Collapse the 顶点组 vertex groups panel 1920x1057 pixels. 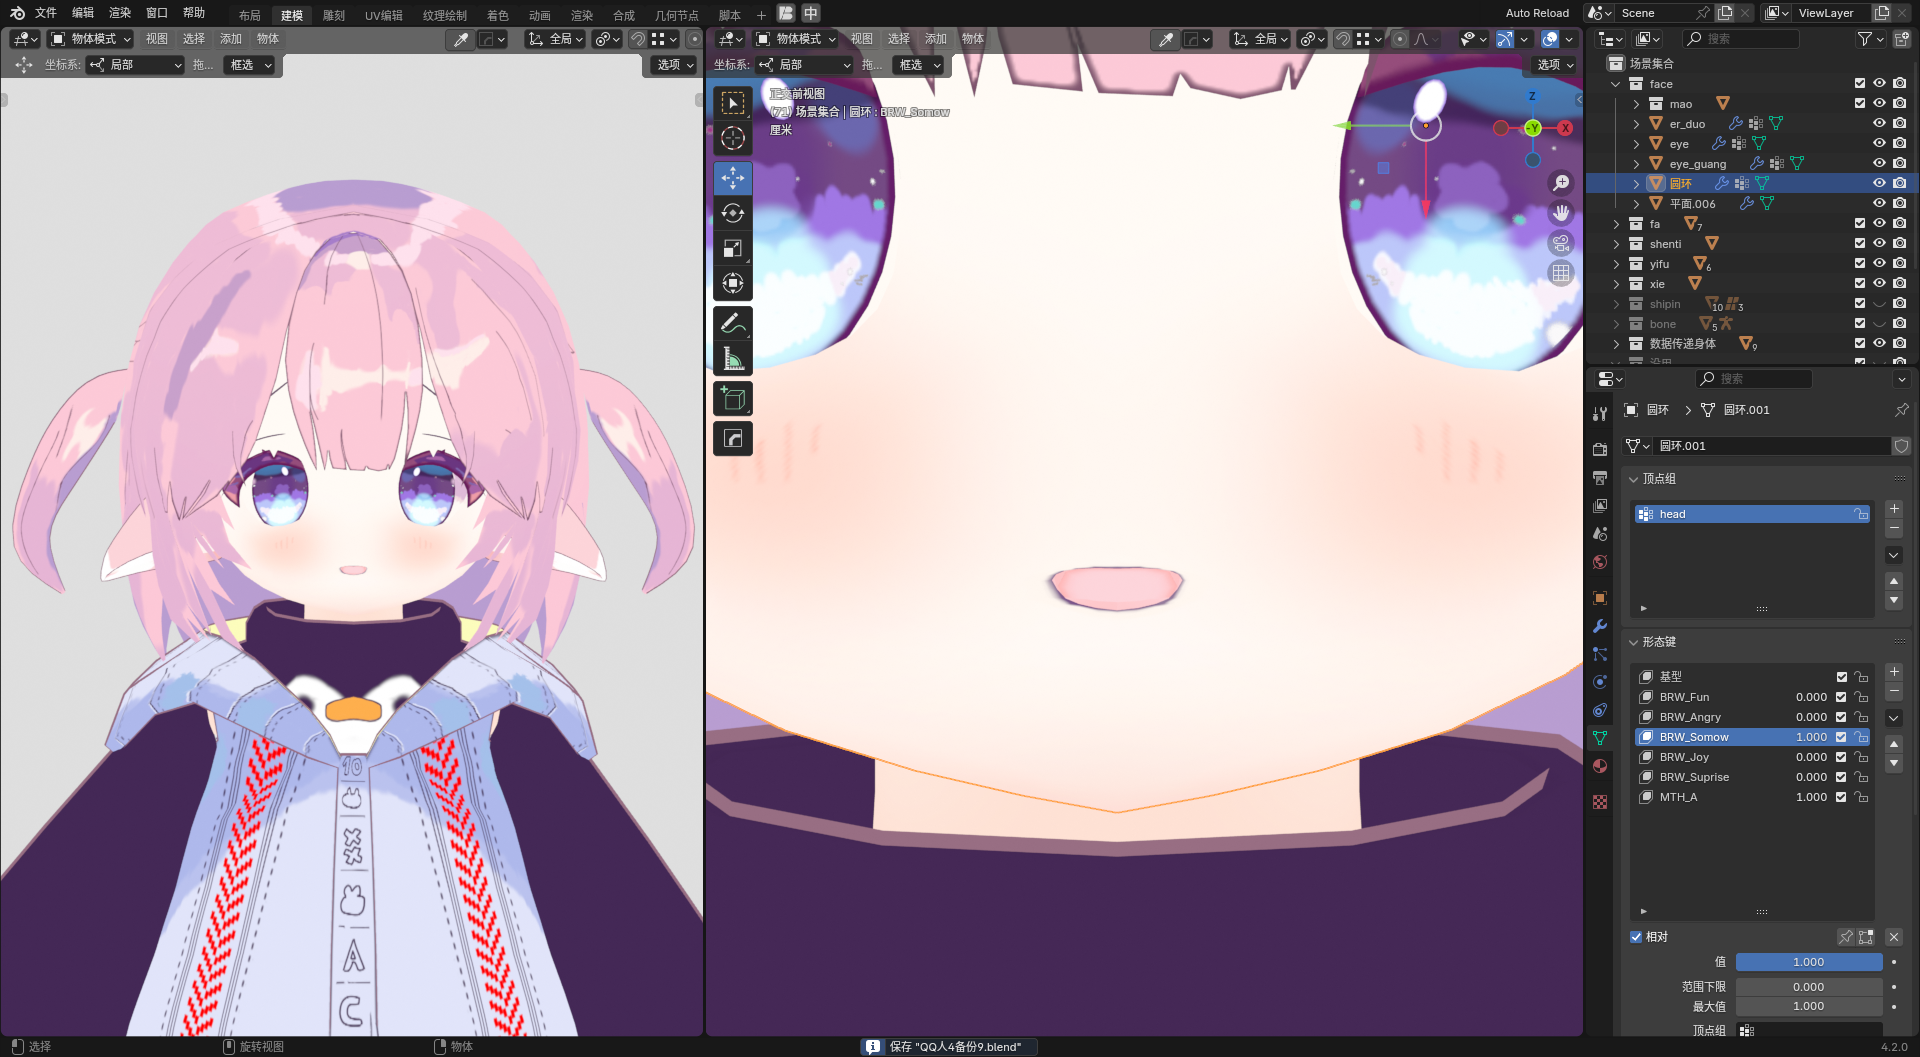1634,479
